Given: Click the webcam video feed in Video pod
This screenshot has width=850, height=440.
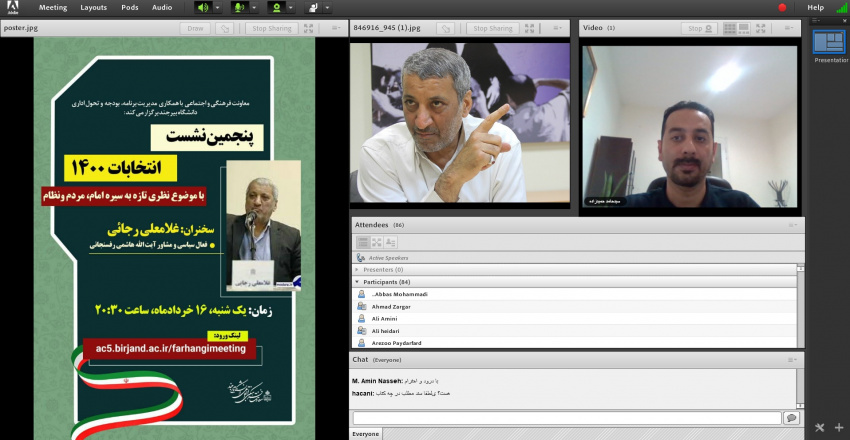Looking at the screenshot, I should (x=690, y=126).
